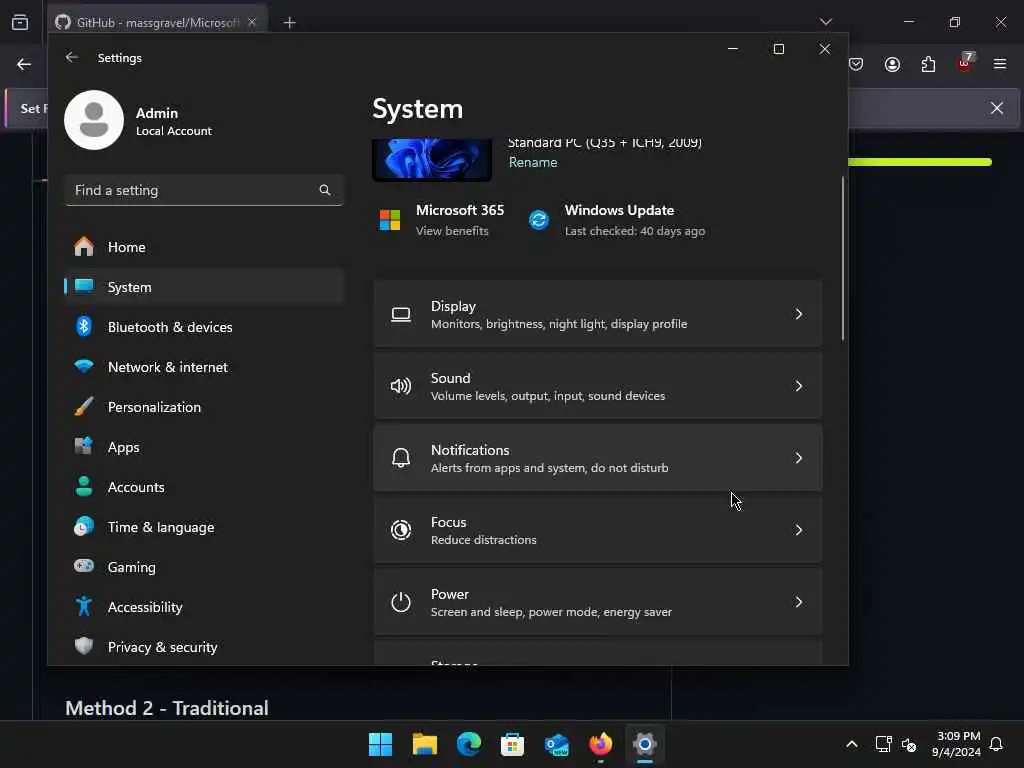The image size is (1024, 768).
Task: Select the GitHub browser tab
Action: tap(157, 23)
